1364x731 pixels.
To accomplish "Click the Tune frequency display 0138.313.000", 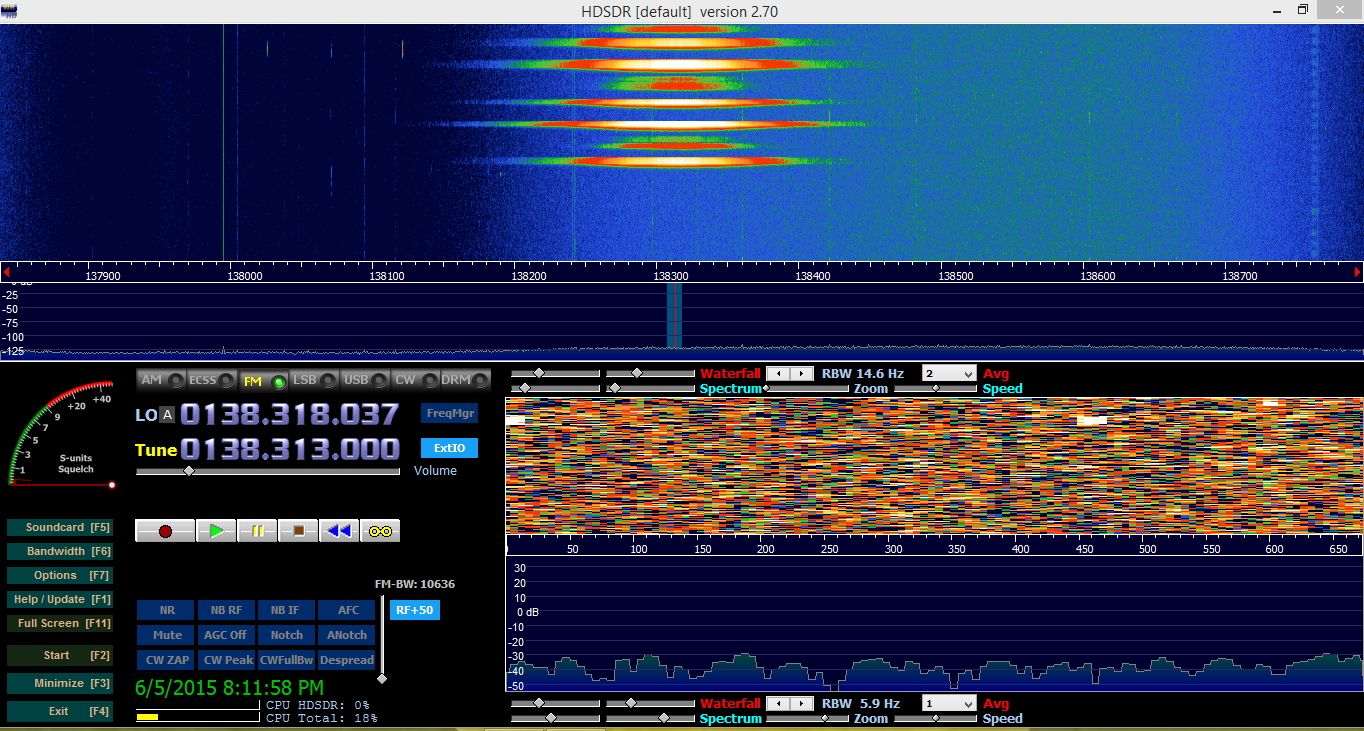I will [289, 448].
